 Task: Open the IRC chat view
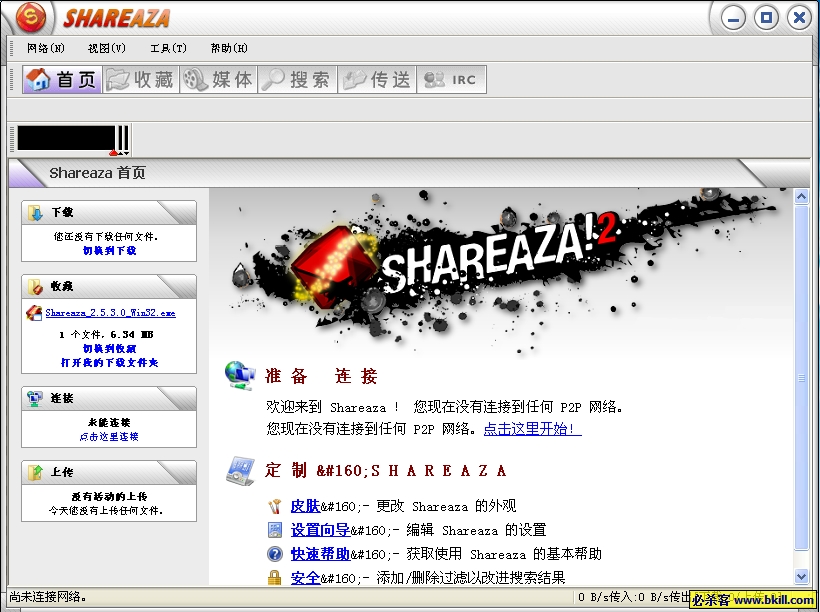click(452, 80)
